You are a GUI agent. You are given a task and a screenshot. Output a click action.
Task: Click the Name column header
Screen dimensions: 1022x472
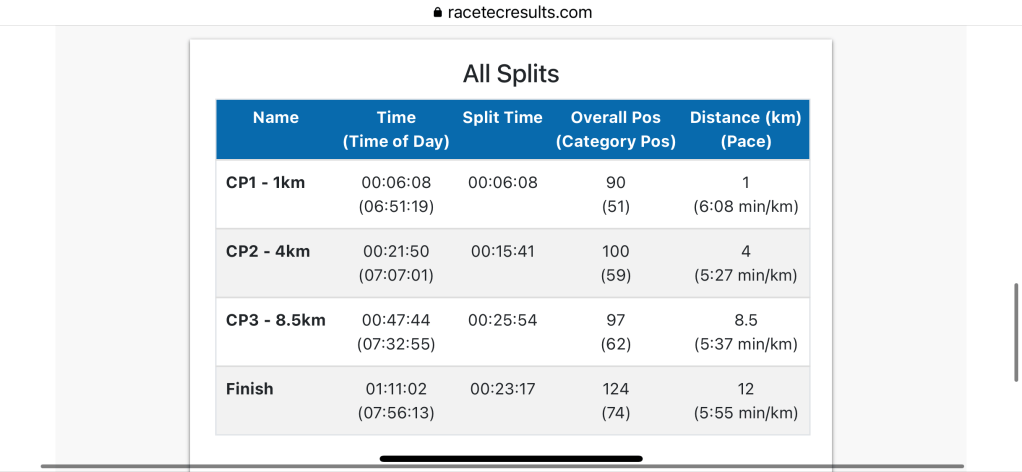276,118
